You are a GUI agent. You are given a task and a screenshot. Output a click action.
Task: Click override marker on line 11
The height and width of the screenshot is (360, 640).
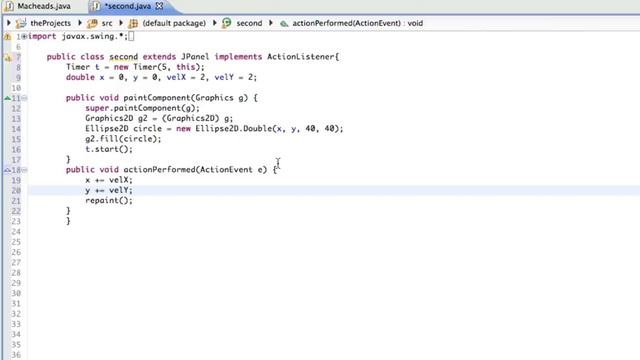7,98
